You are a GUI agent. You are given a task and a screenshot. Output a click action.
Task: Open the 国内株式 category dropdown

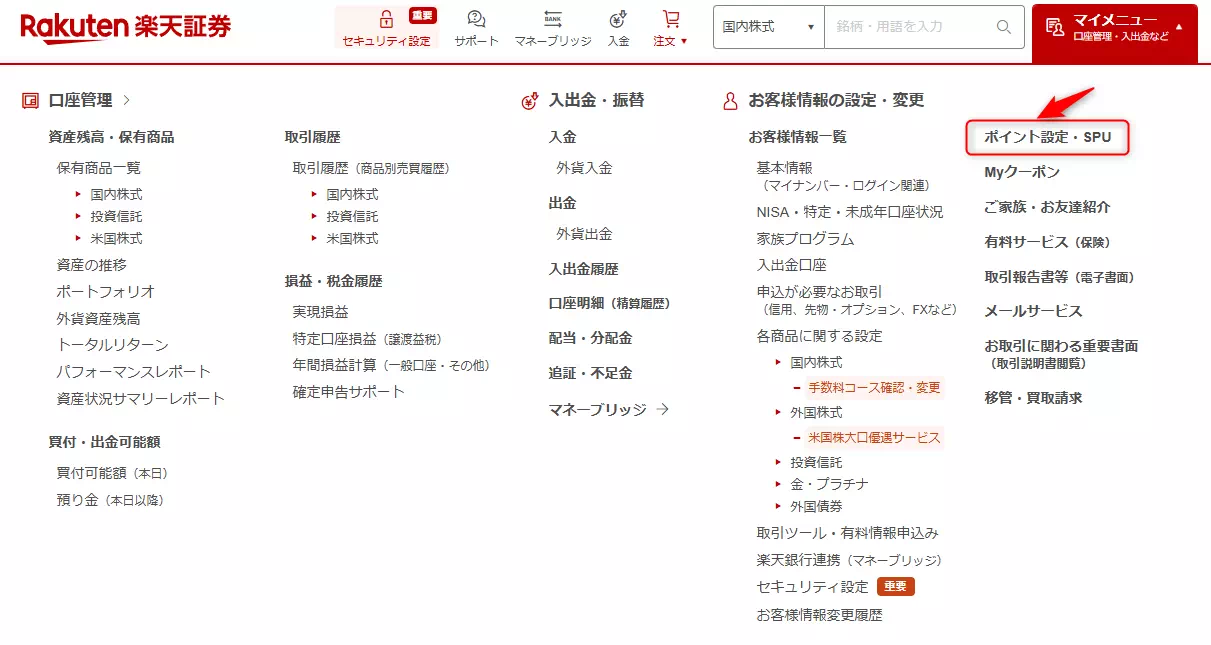tap(766, 27)
